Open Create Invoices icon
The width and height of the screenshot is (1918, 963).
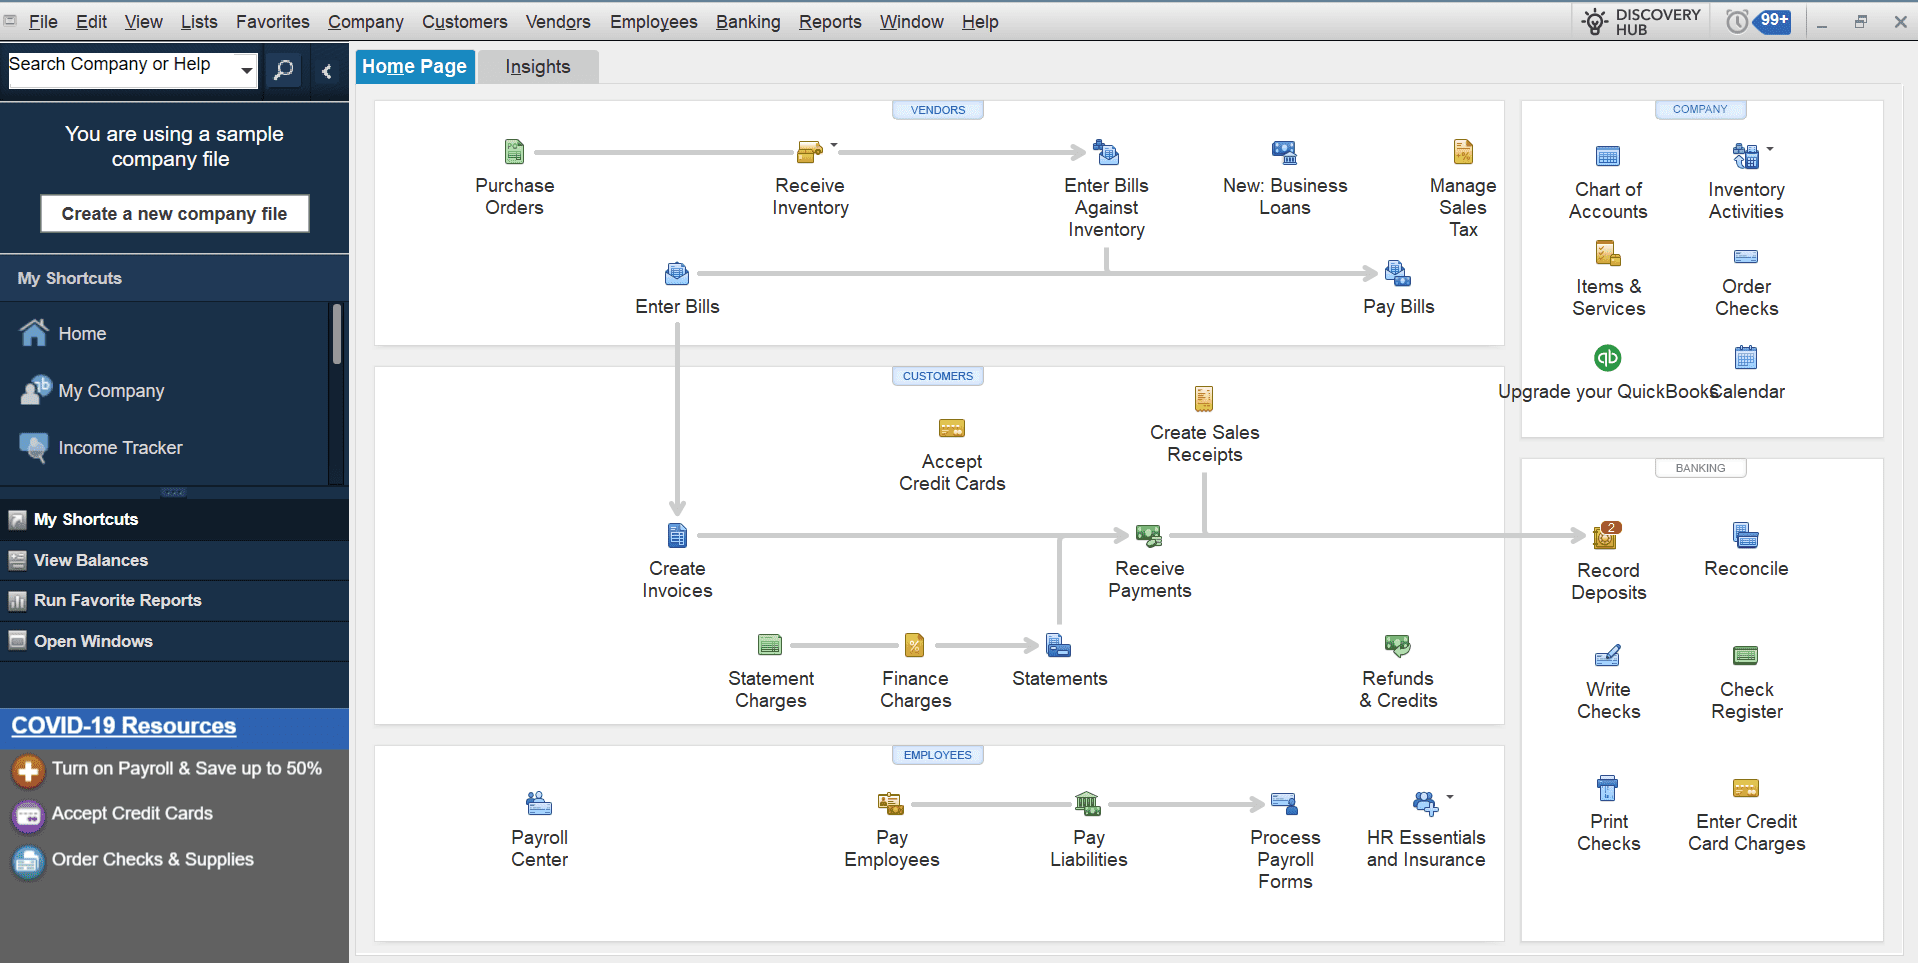tap(677, 535)
